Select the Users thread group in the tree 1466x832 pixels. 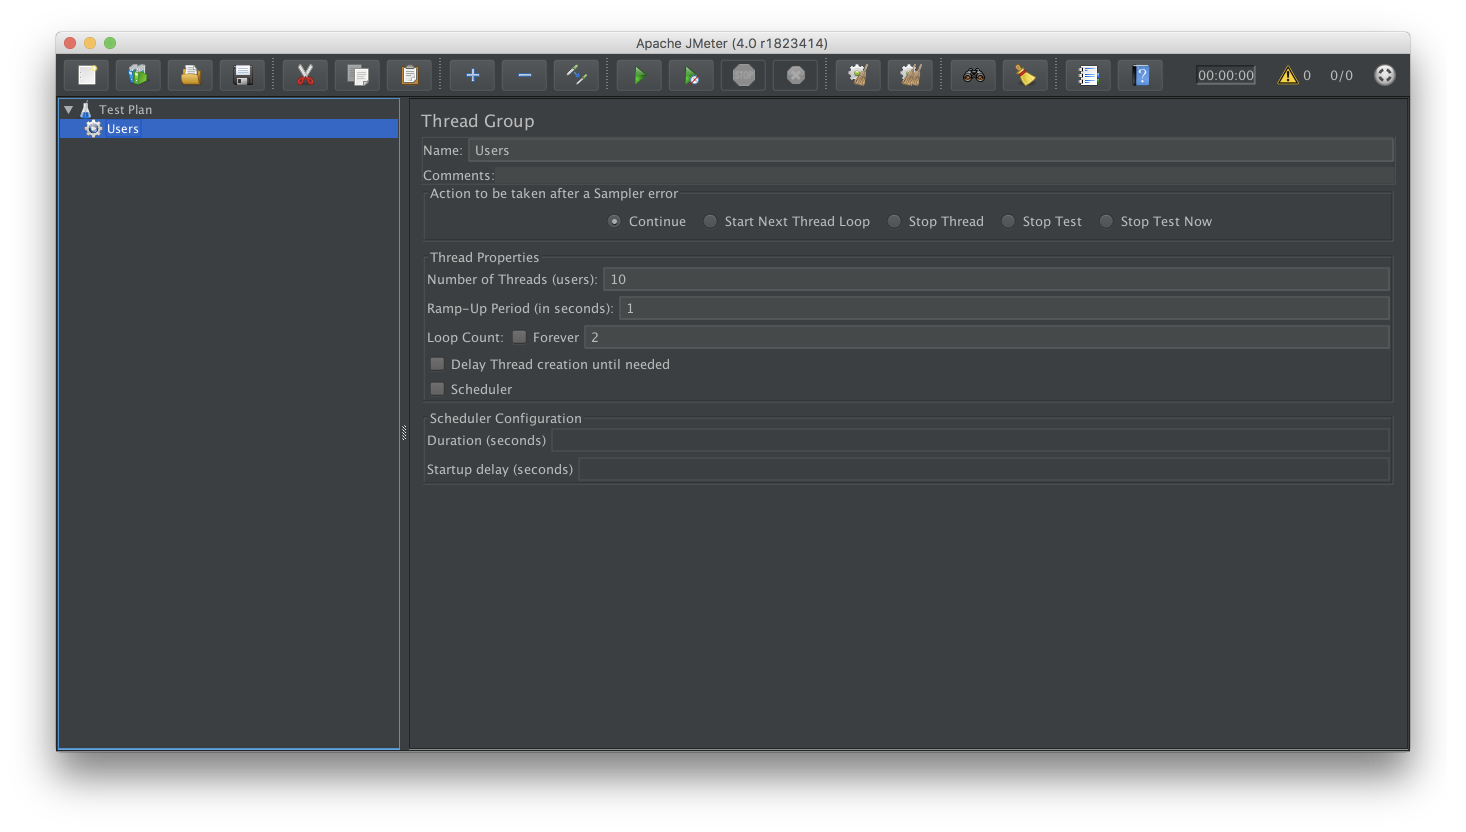click(121, 128)
